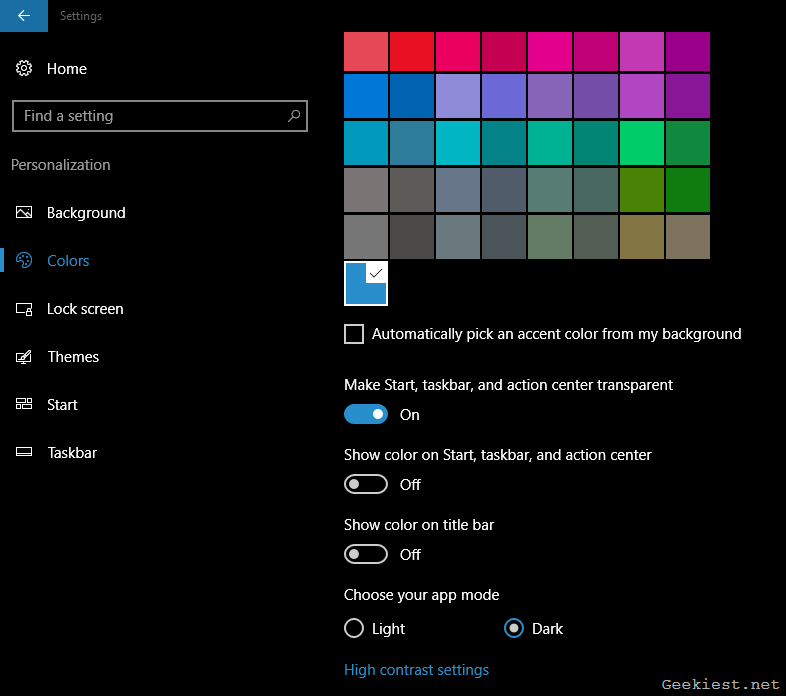Enable color on Start, taskbar, action center
The image size is (786, 696).
(366, 484)
